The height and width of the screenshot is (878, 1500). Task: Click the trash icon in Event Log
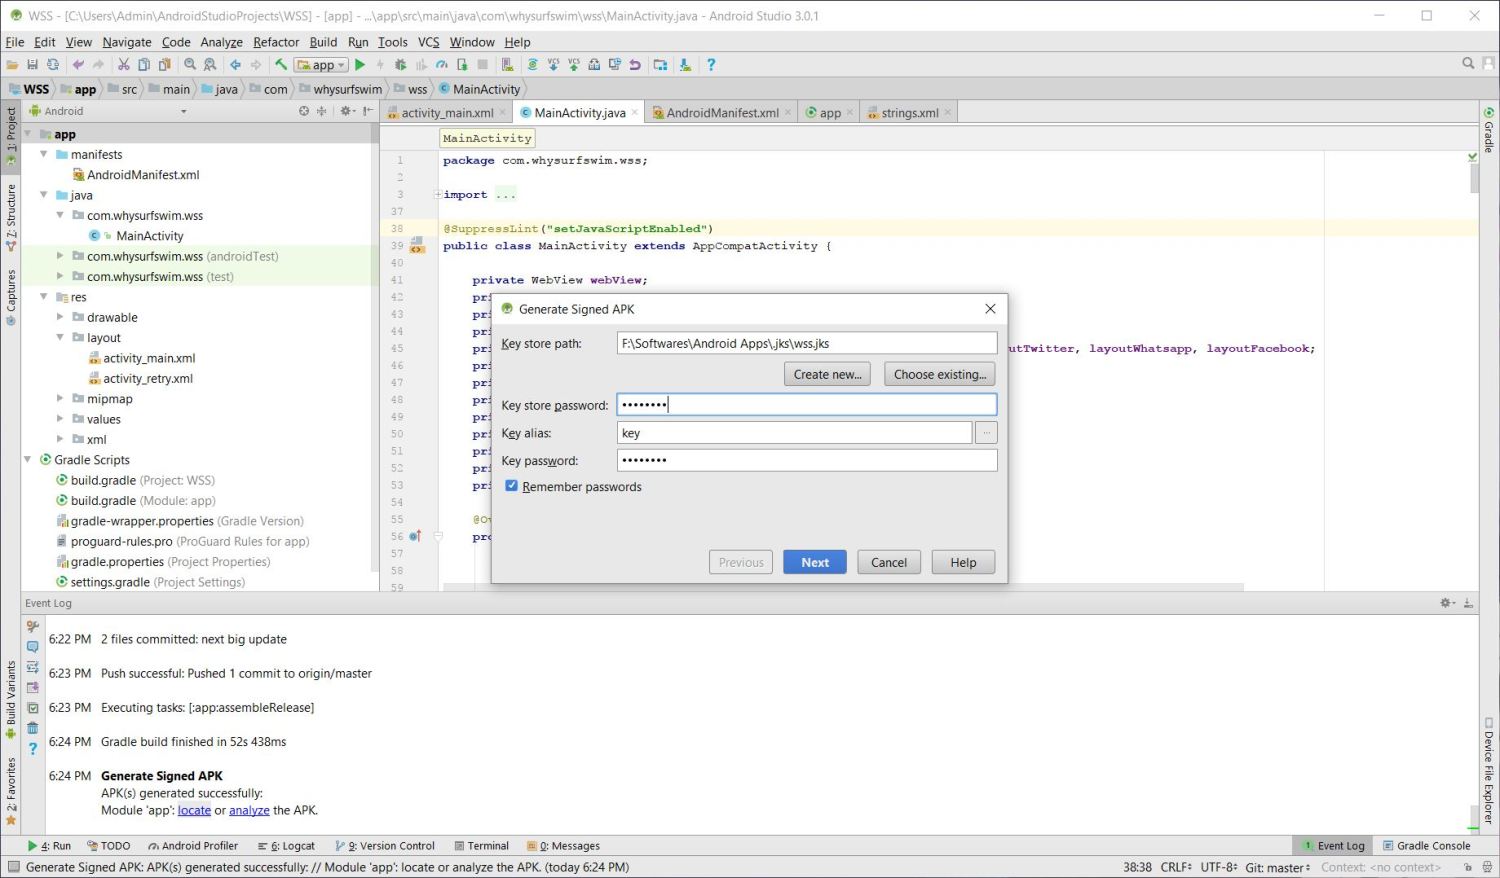32,728
